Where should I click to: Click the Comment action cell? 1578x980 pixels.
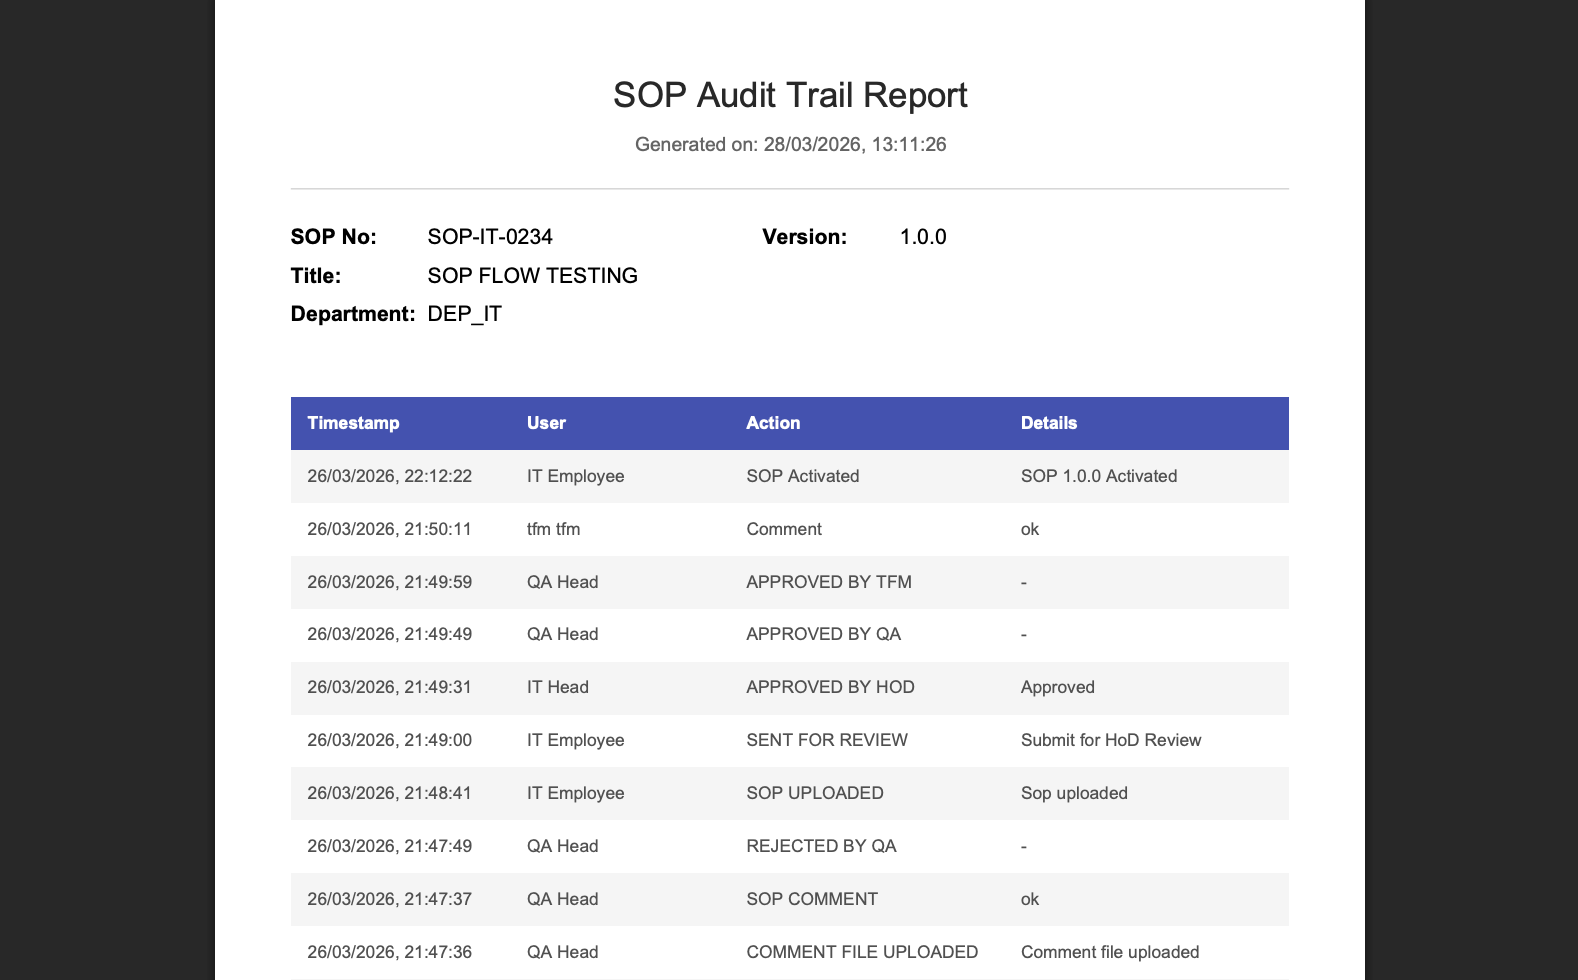coord(784,529)
